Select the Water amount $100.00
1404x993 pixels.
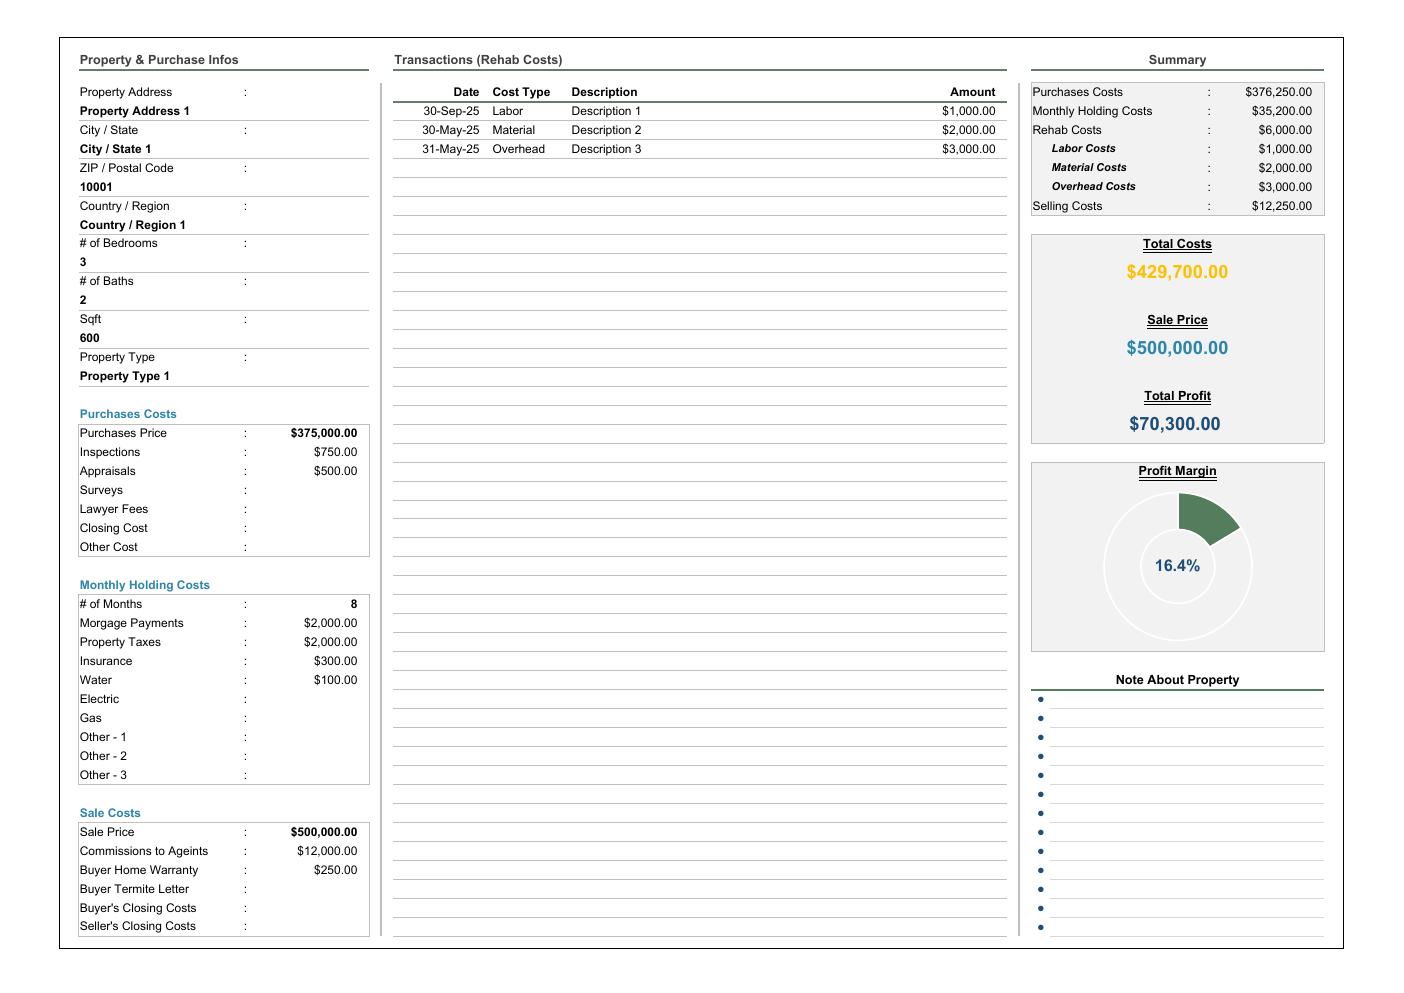[x=335, y=680]
